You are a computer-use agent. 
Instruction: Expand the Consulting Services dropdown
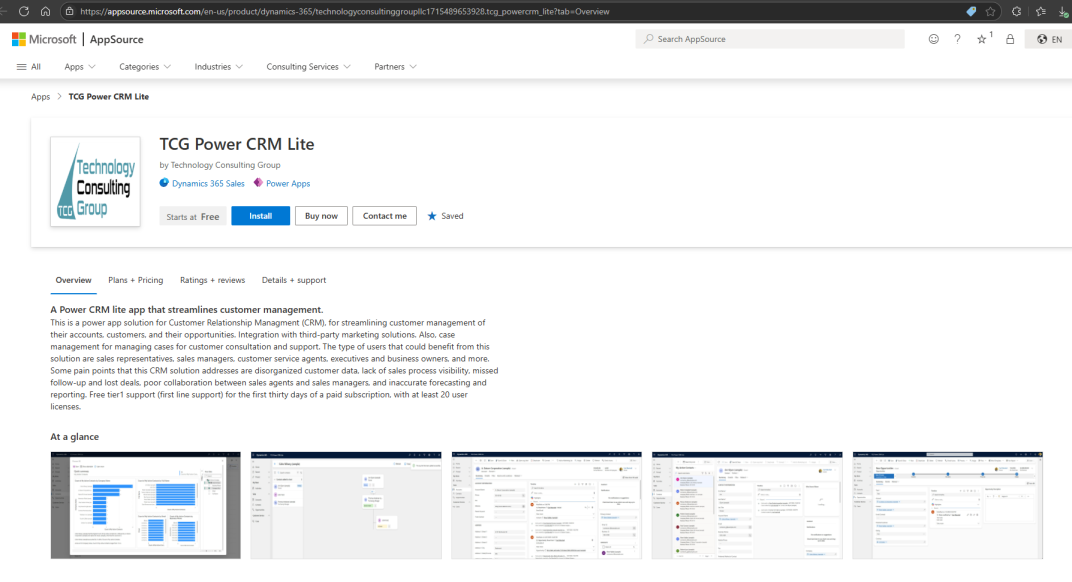click(308, 66)
